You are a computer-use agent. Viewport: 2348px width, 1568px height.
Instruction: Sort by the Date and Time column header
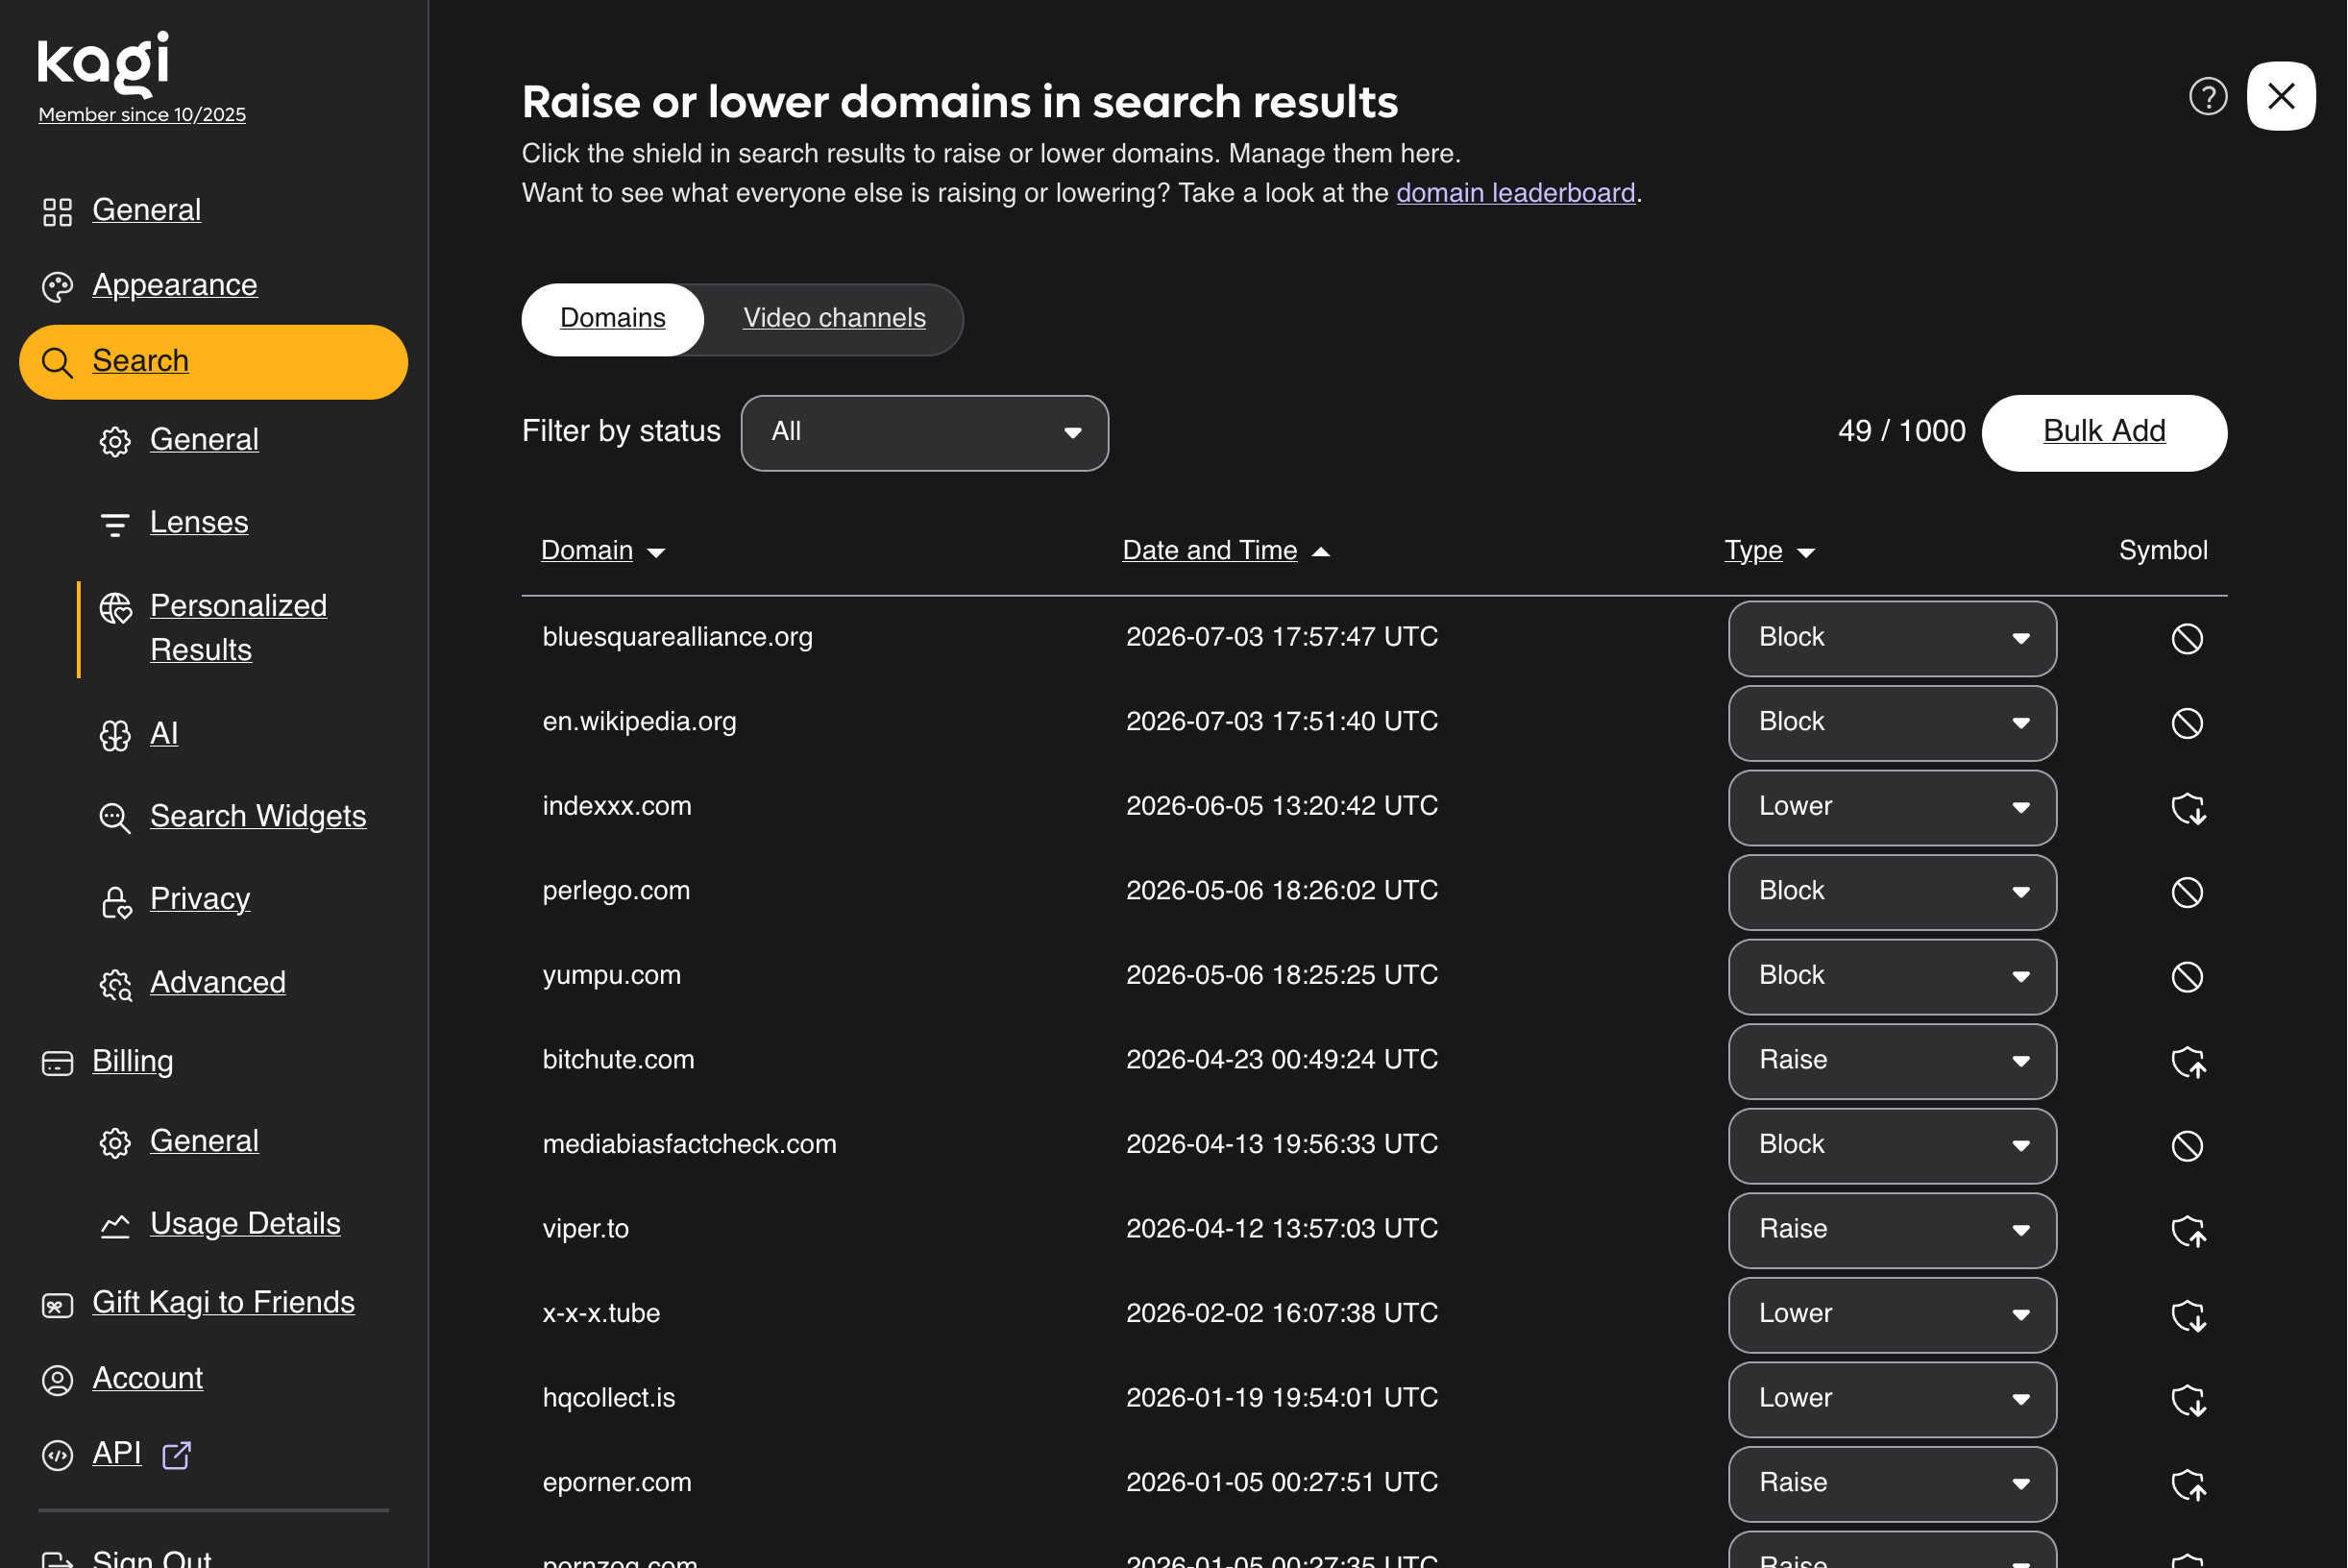click(1225, 551)
